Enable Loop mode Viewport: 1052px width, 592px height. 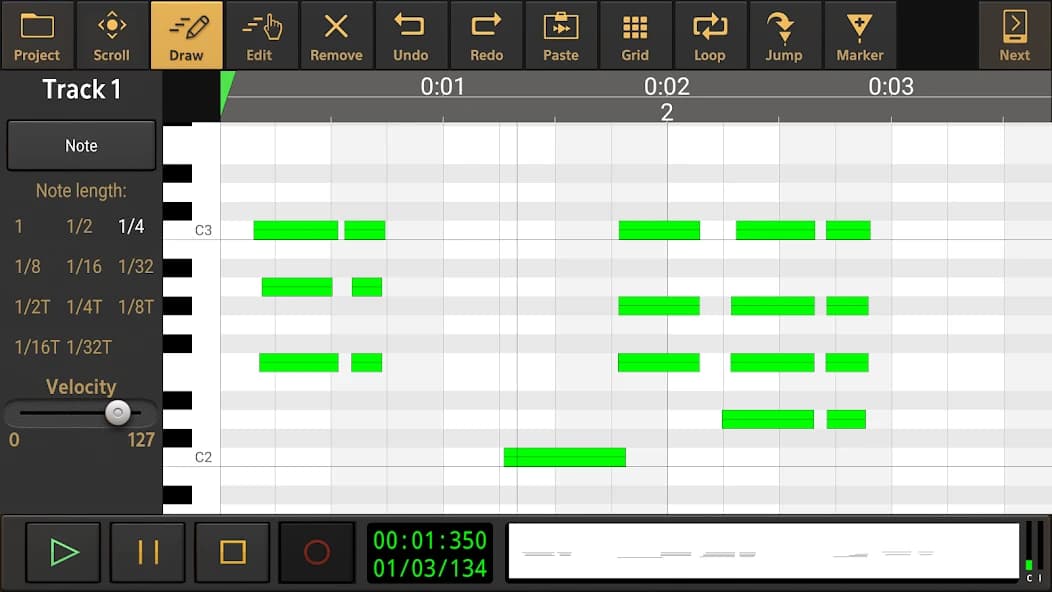711,35
